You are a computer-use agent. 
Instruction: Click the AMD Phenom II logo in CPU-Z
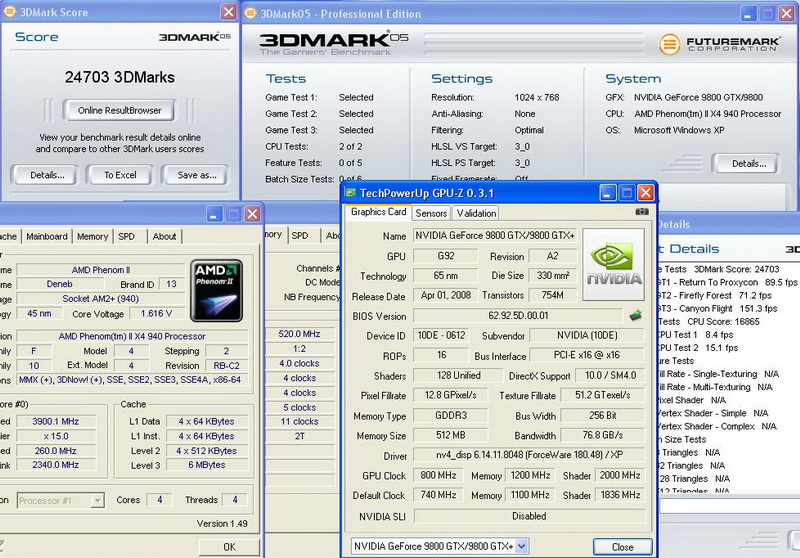[x=216, y=290]
